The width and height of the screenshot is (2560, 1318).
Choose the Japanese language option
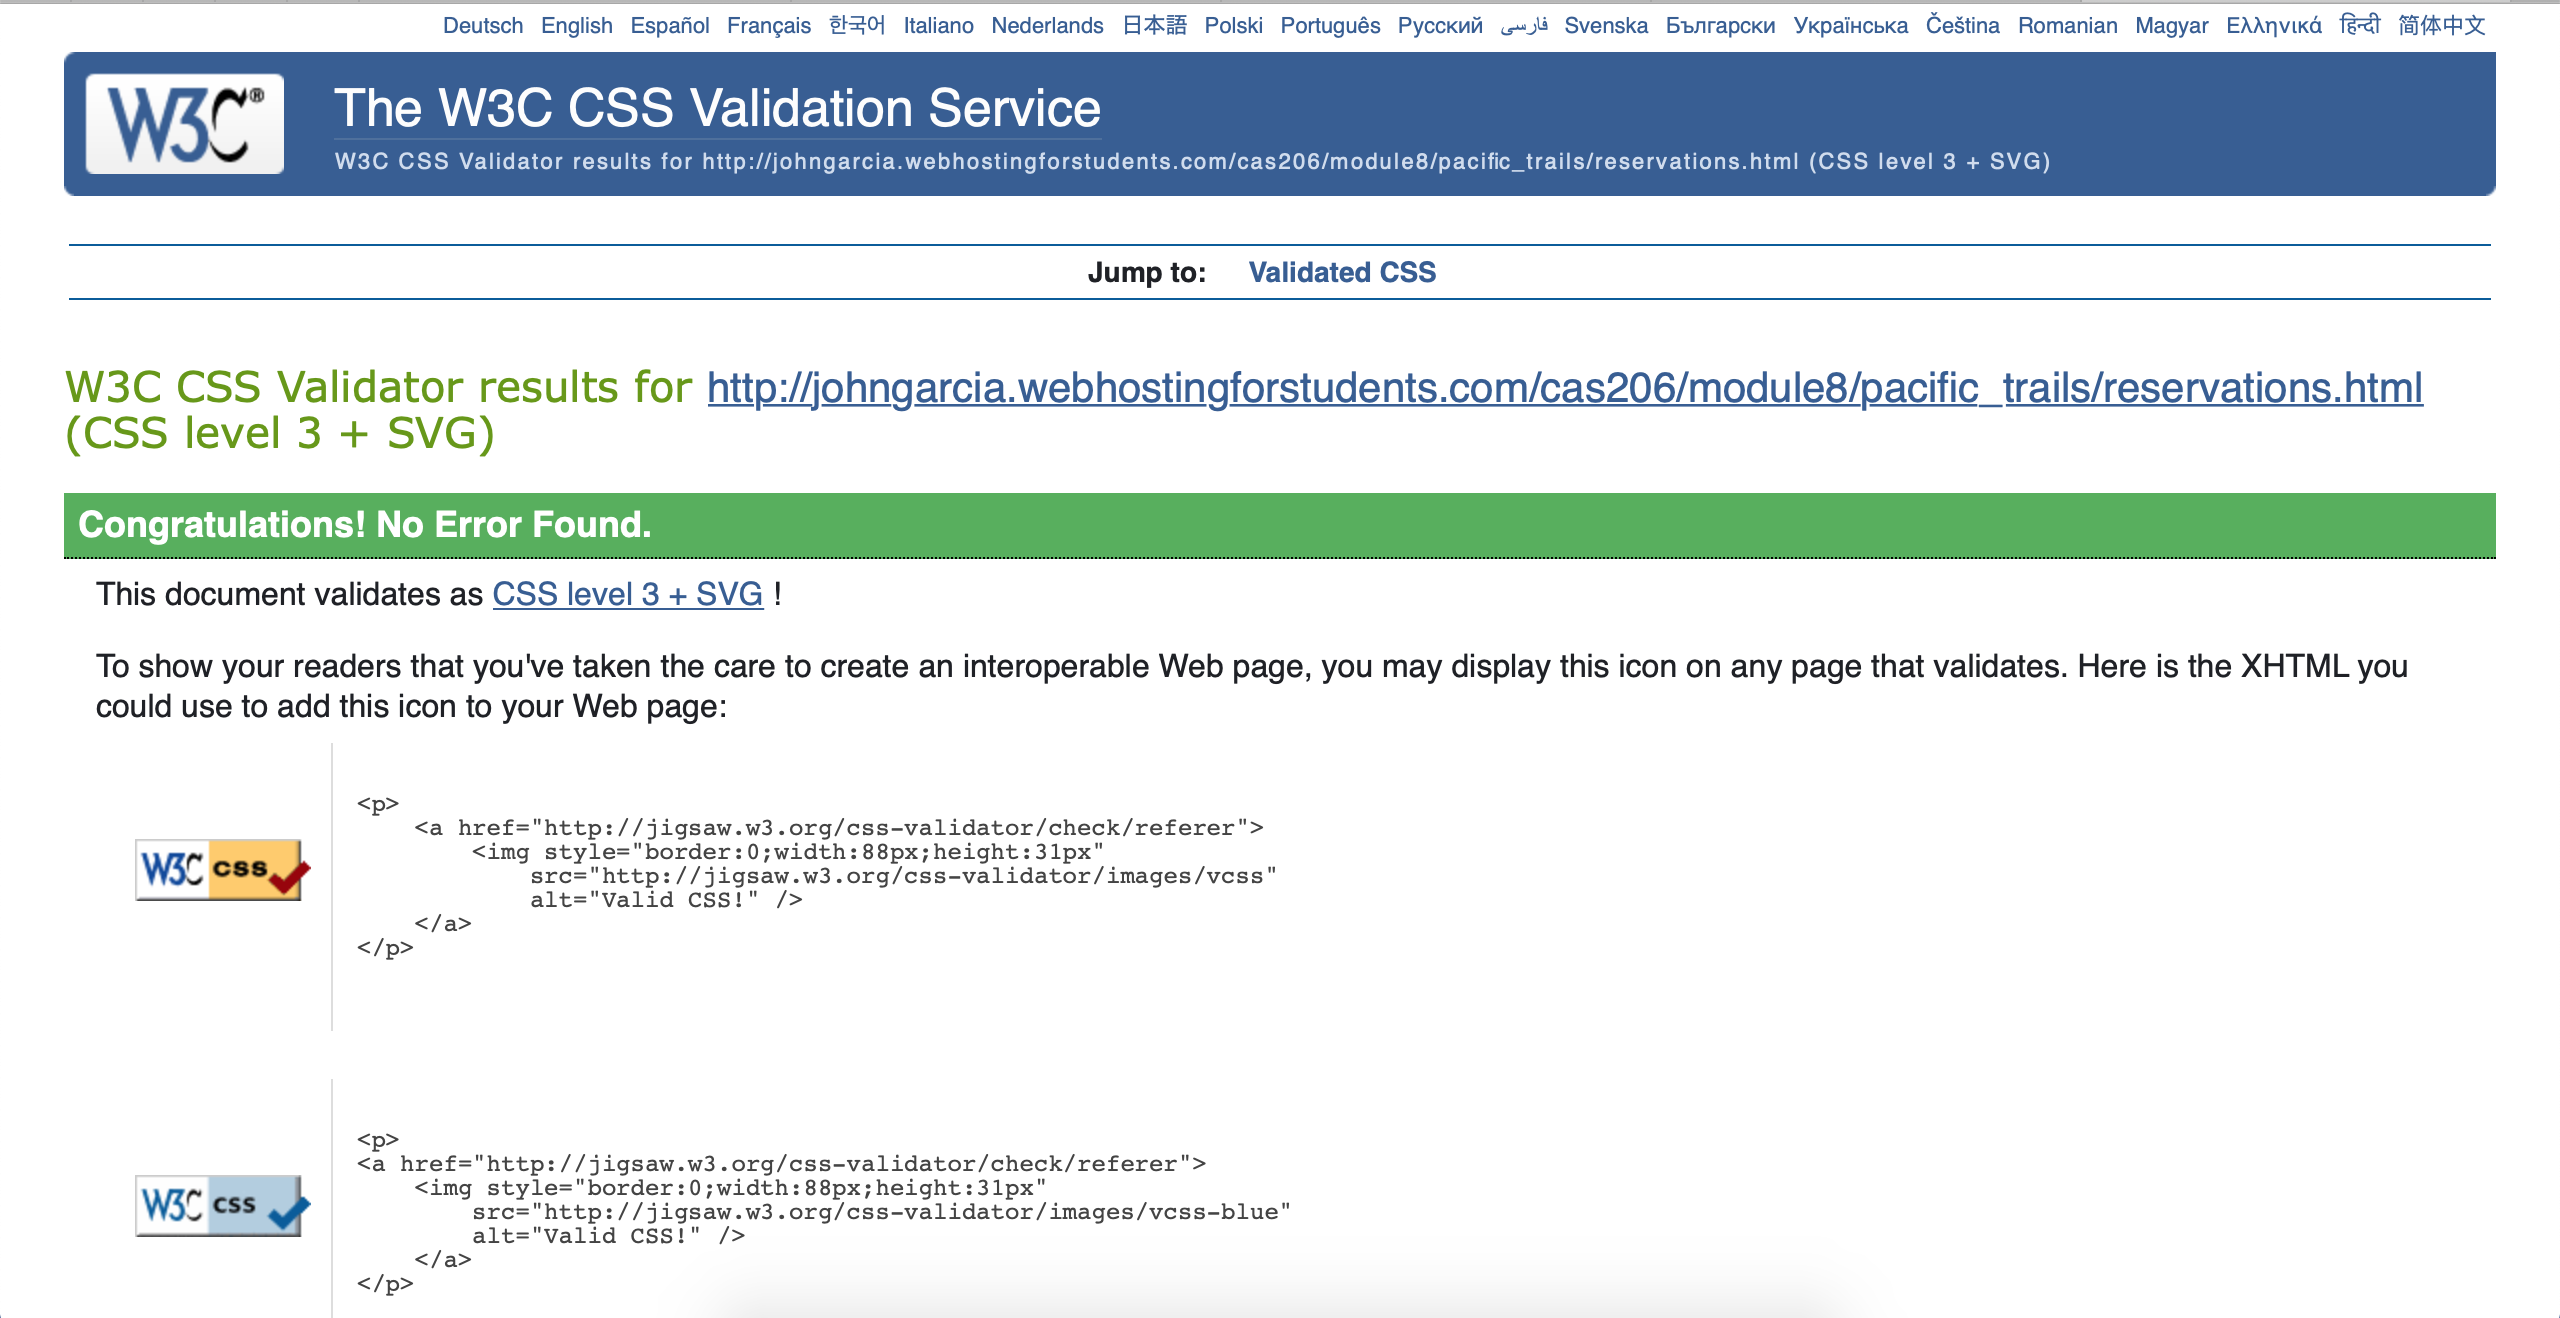[x=1153, y=25]
